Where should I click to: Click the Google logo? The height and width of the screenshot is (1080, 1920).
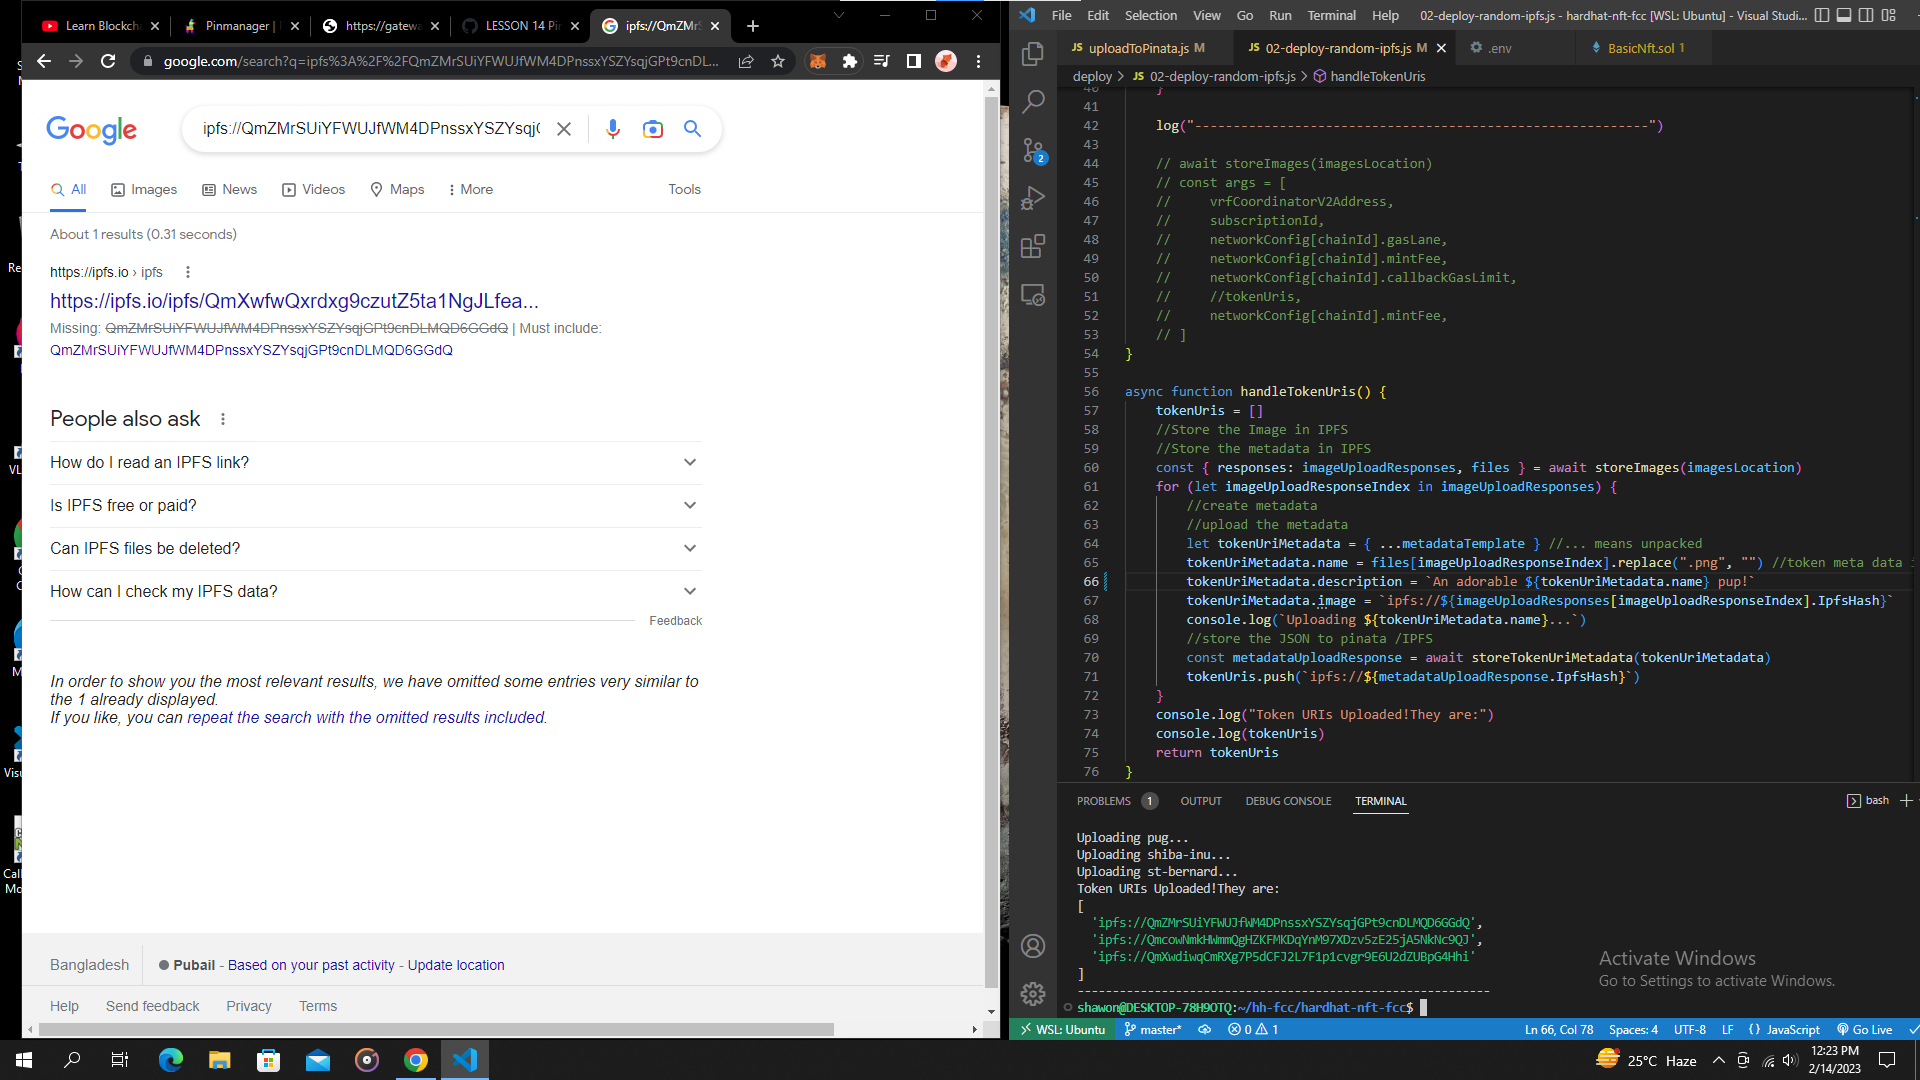(91, 130)
